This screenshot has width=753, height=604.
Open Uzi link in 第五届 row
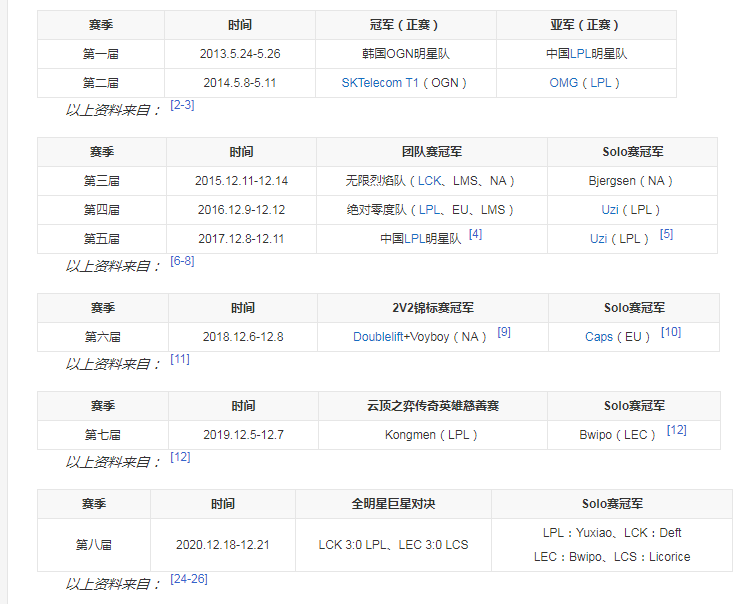(598, 239)
